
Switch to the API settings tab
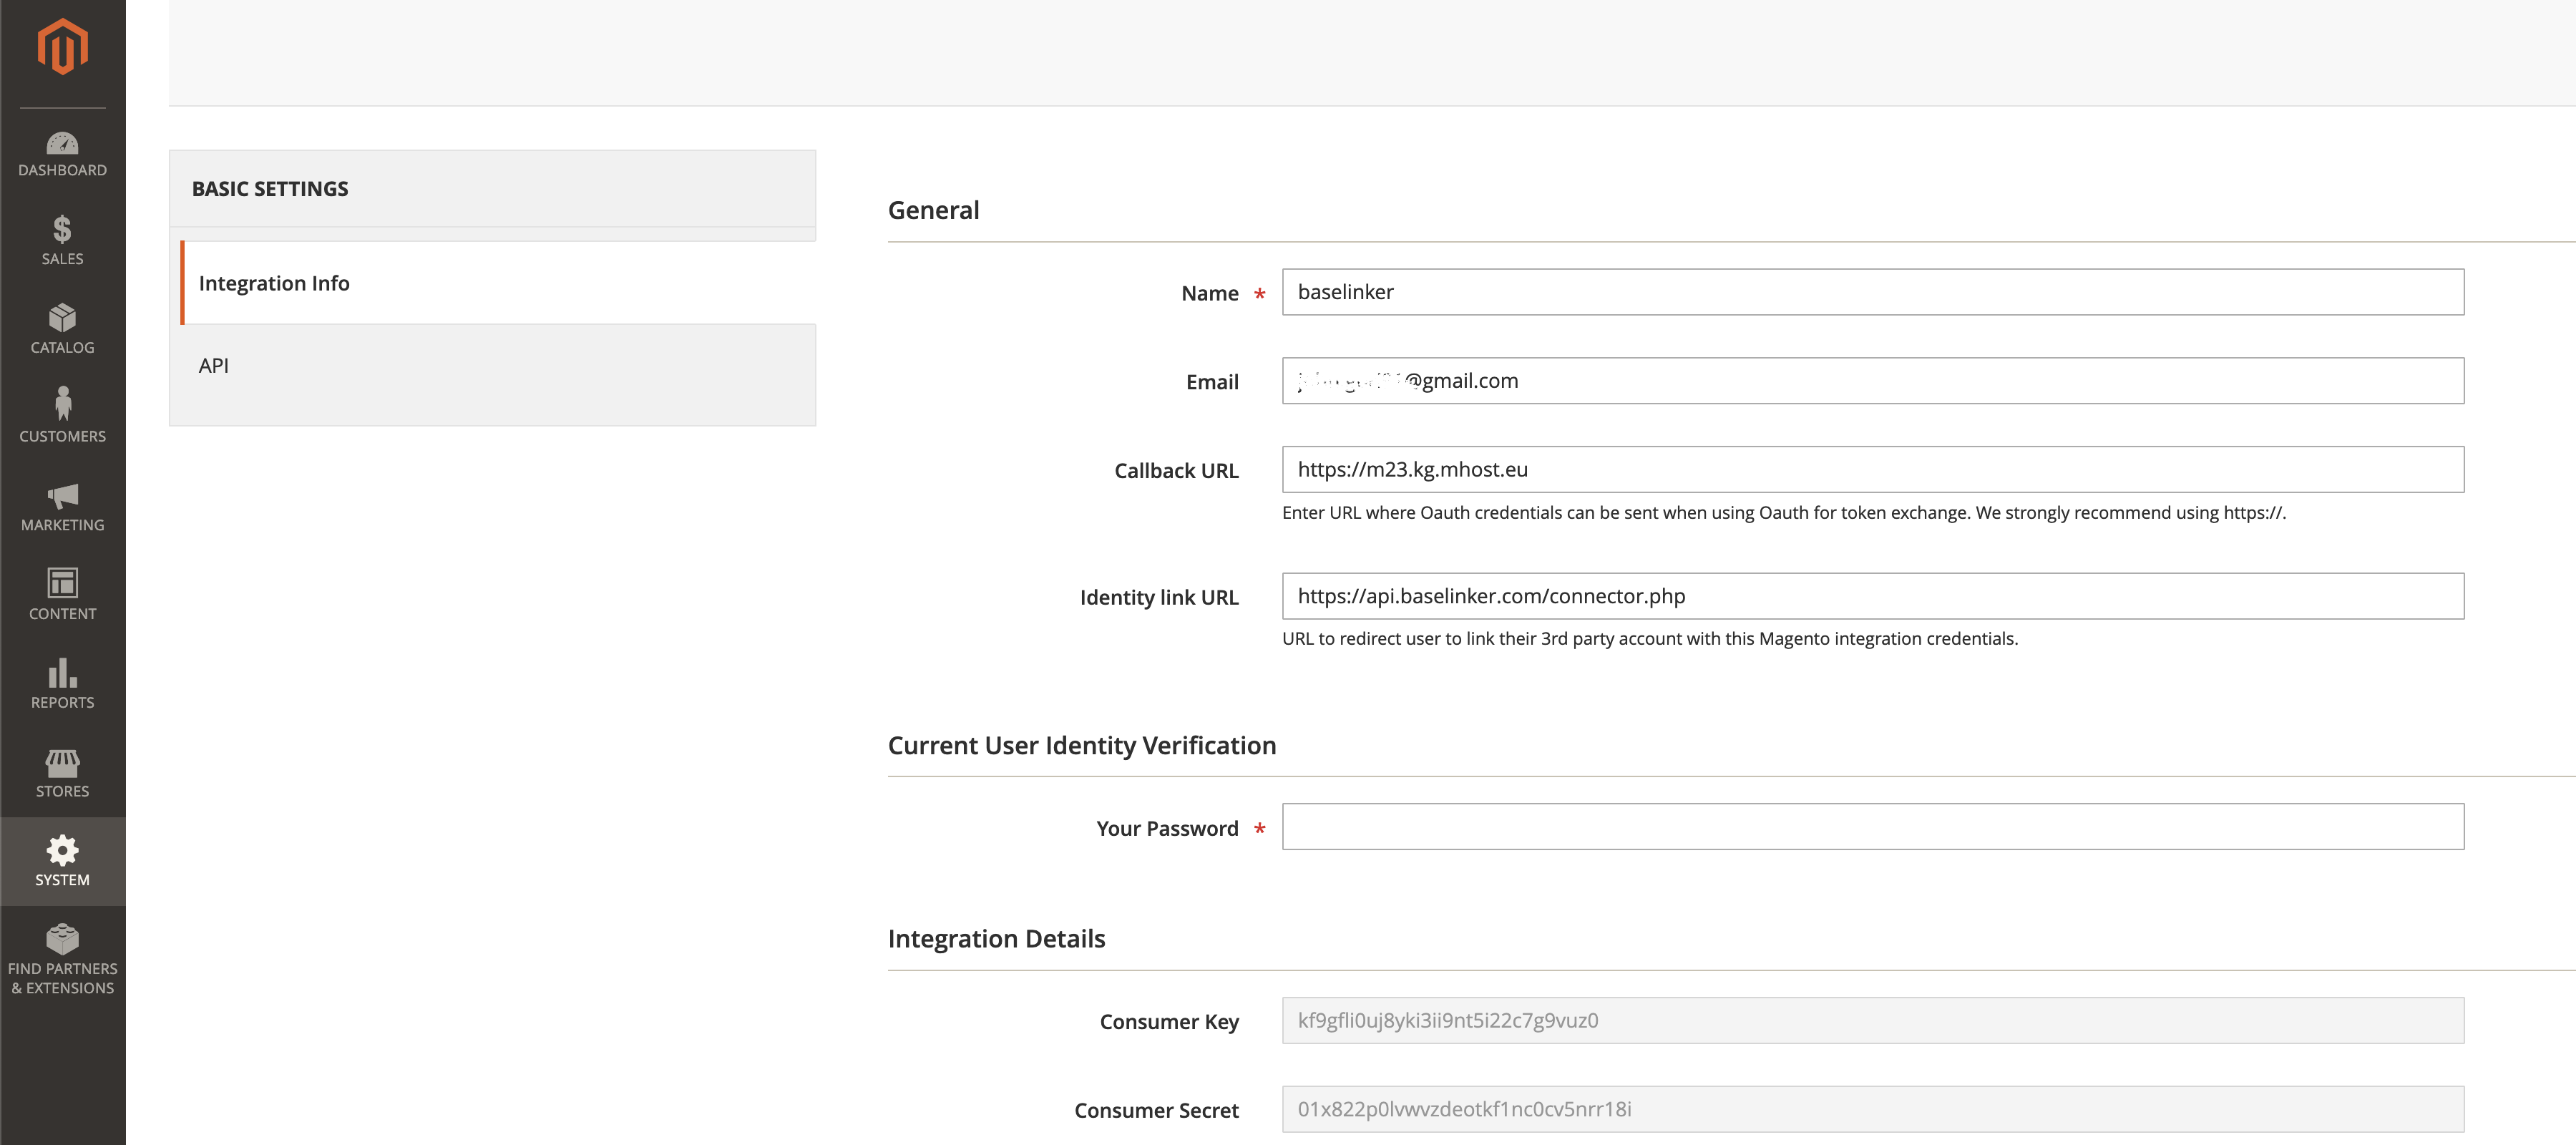click(x=214, y=366)
